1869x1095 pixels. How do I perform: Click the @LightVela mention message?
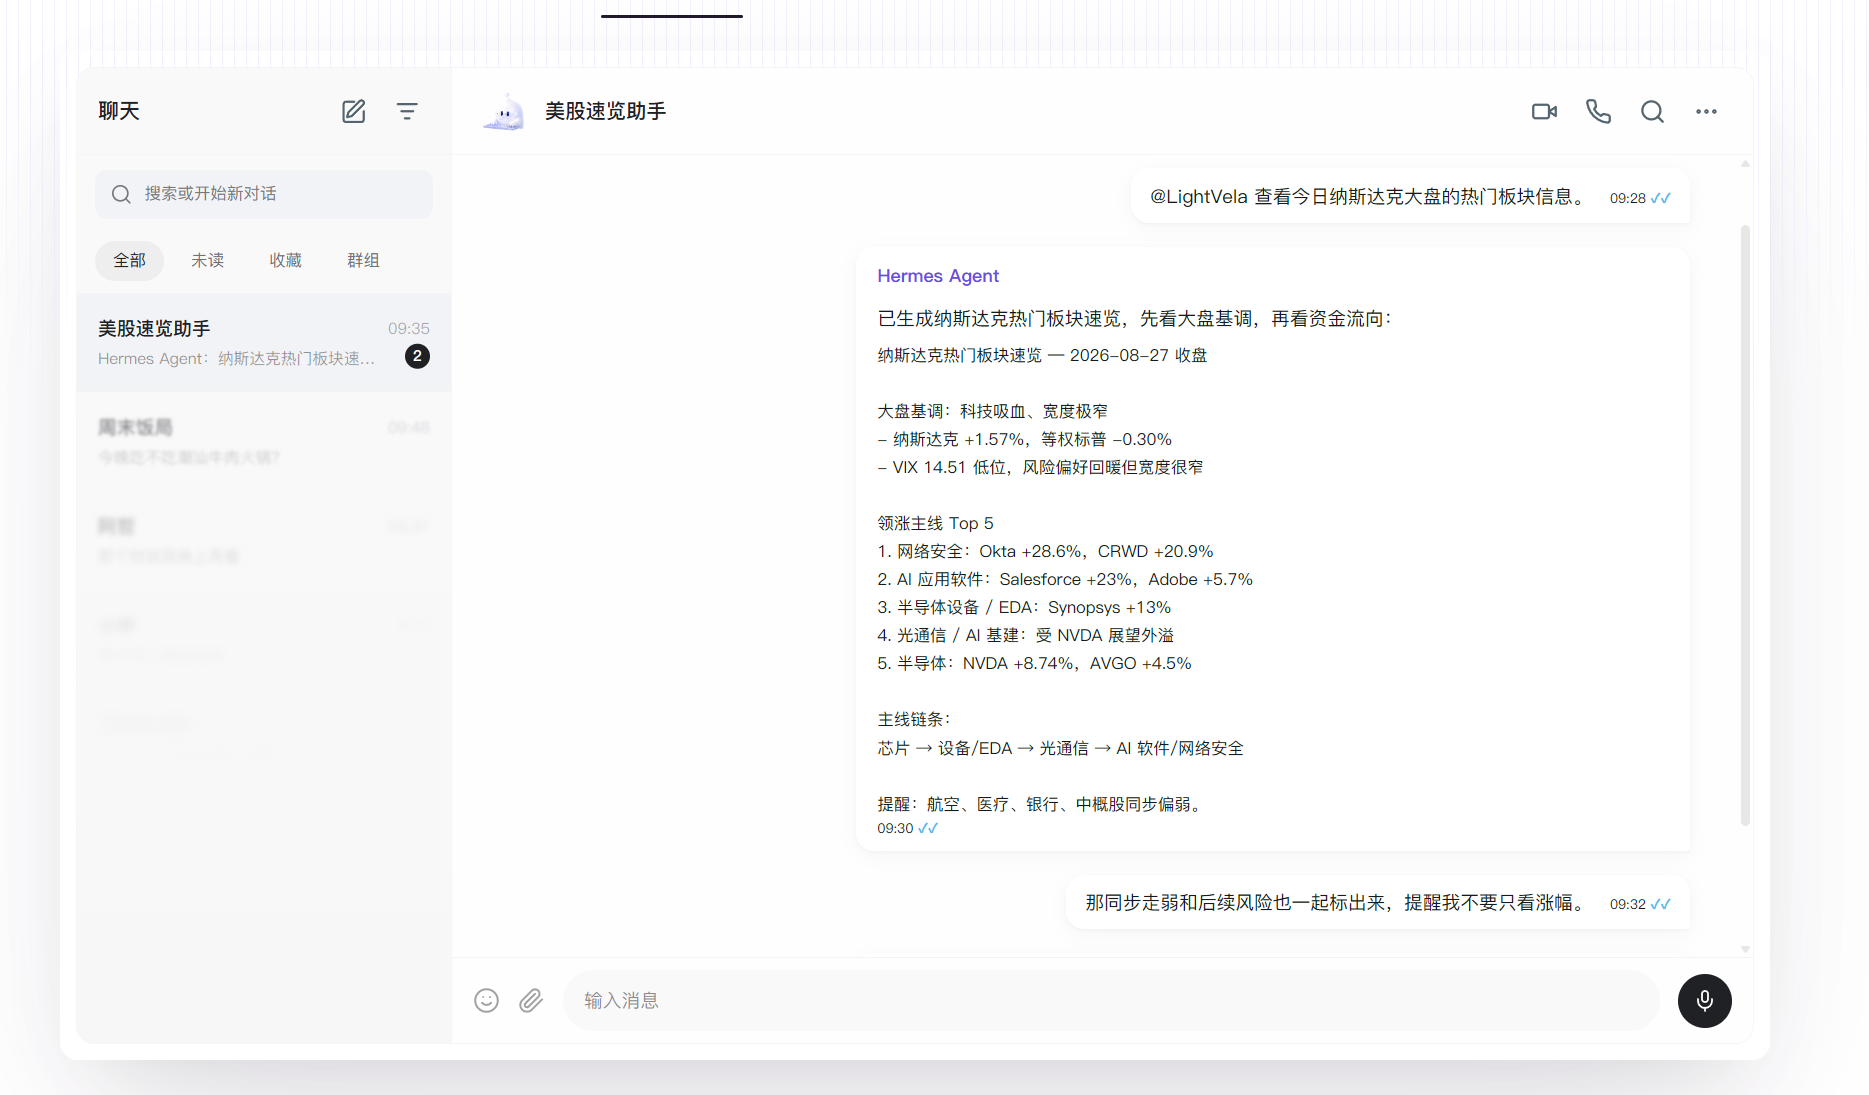pyautogui.click(x=1410, y=197)
